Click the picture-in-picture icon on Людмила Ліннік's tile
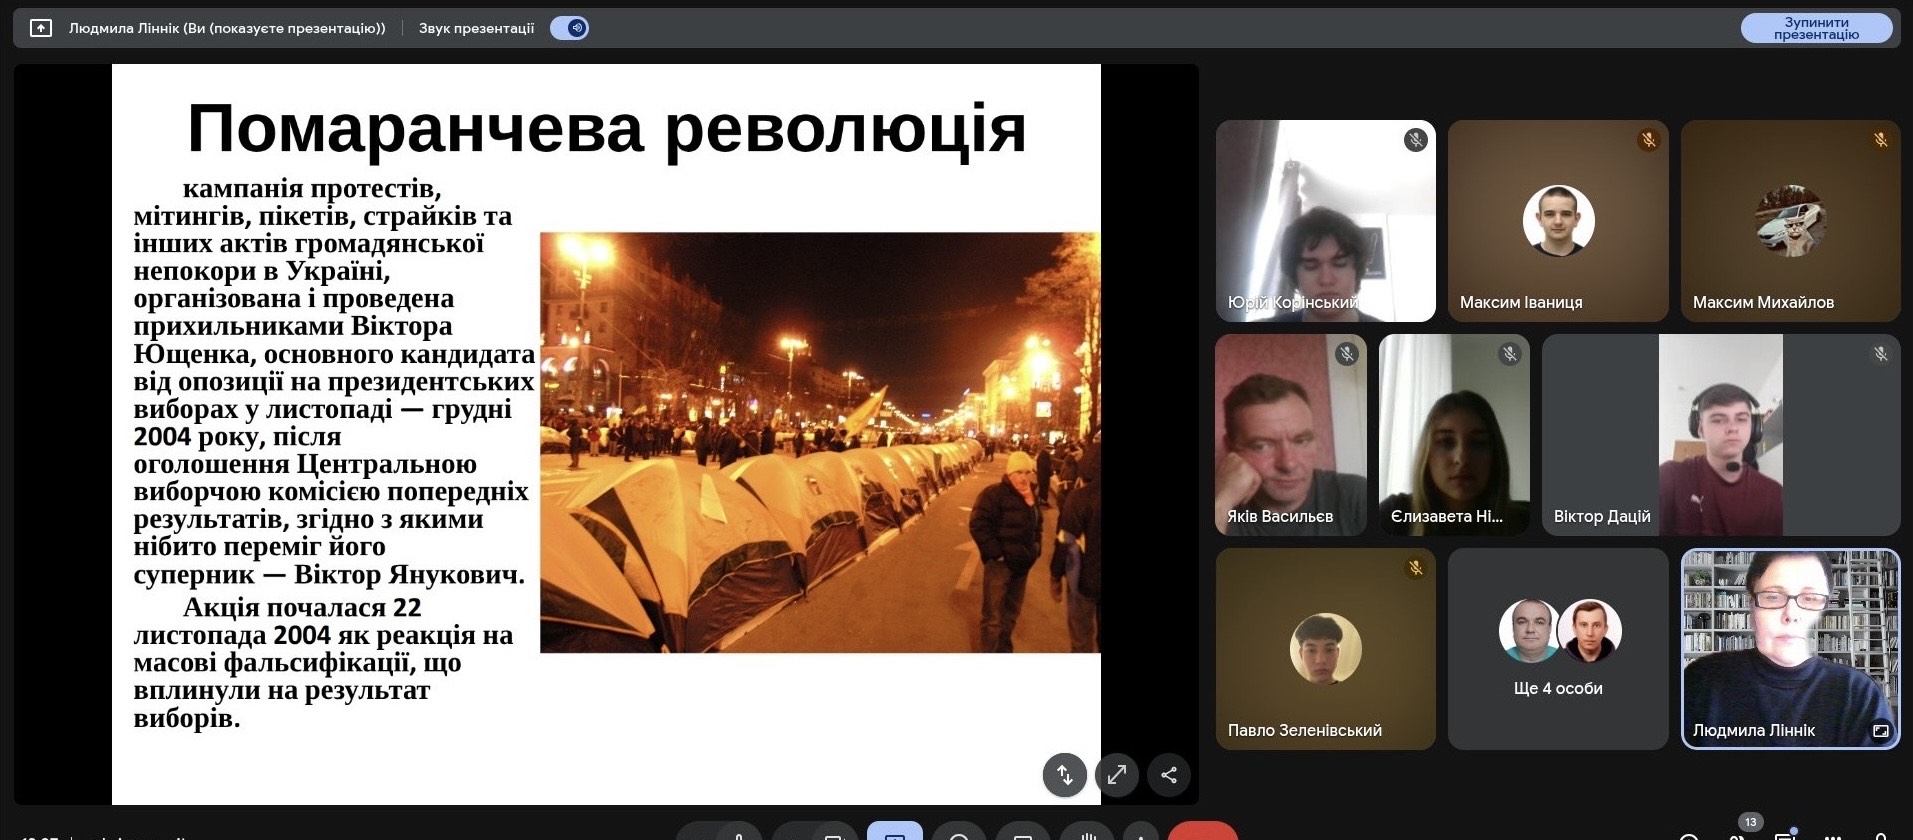 tap(1880, 731)
